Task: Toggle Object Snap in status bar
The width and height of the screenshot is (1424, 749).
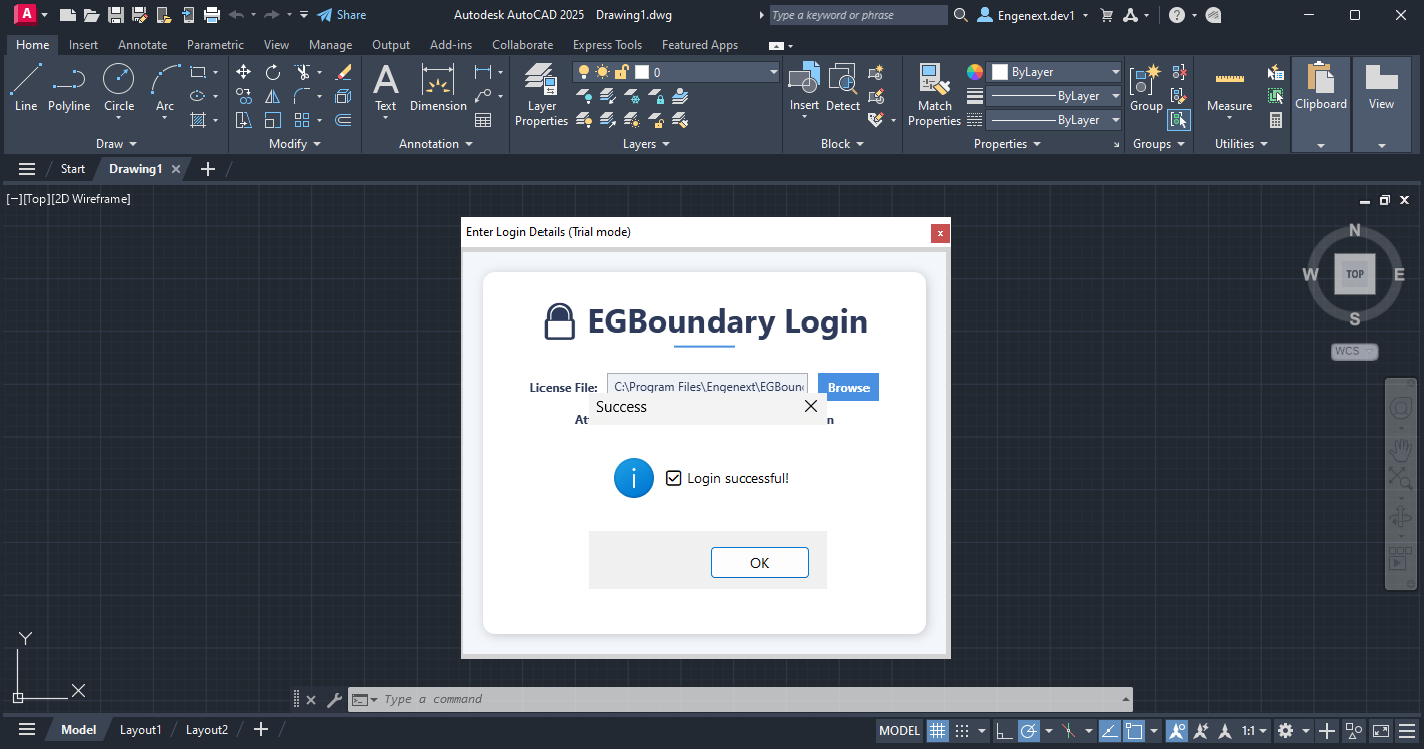Action: [1134, 731]
